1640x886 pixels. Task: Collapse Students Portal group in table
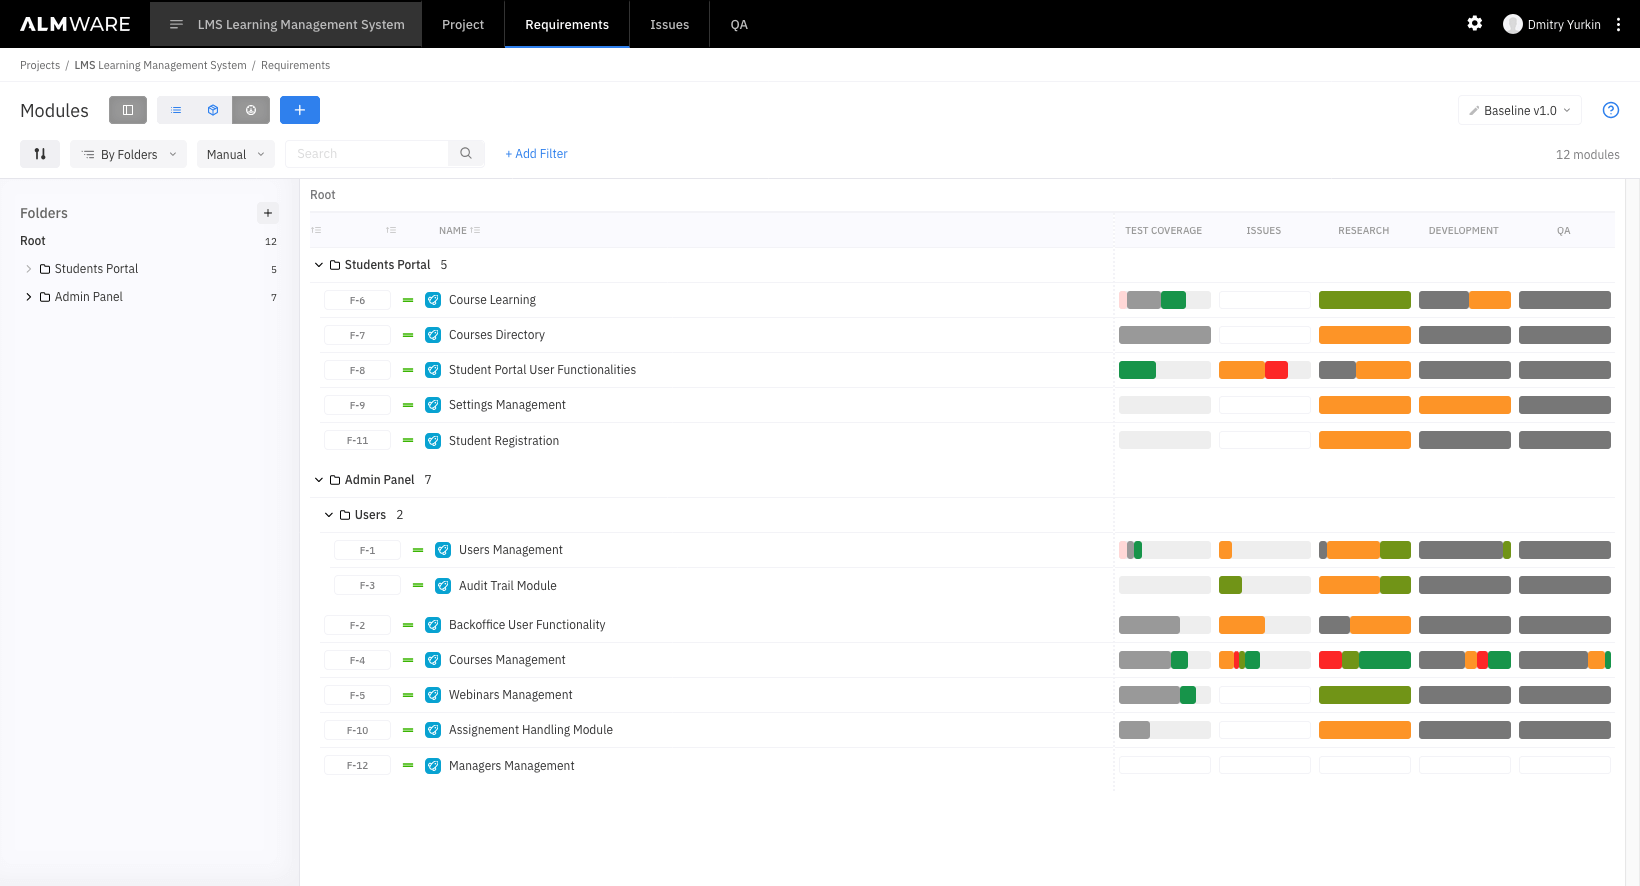pos(319,265)
